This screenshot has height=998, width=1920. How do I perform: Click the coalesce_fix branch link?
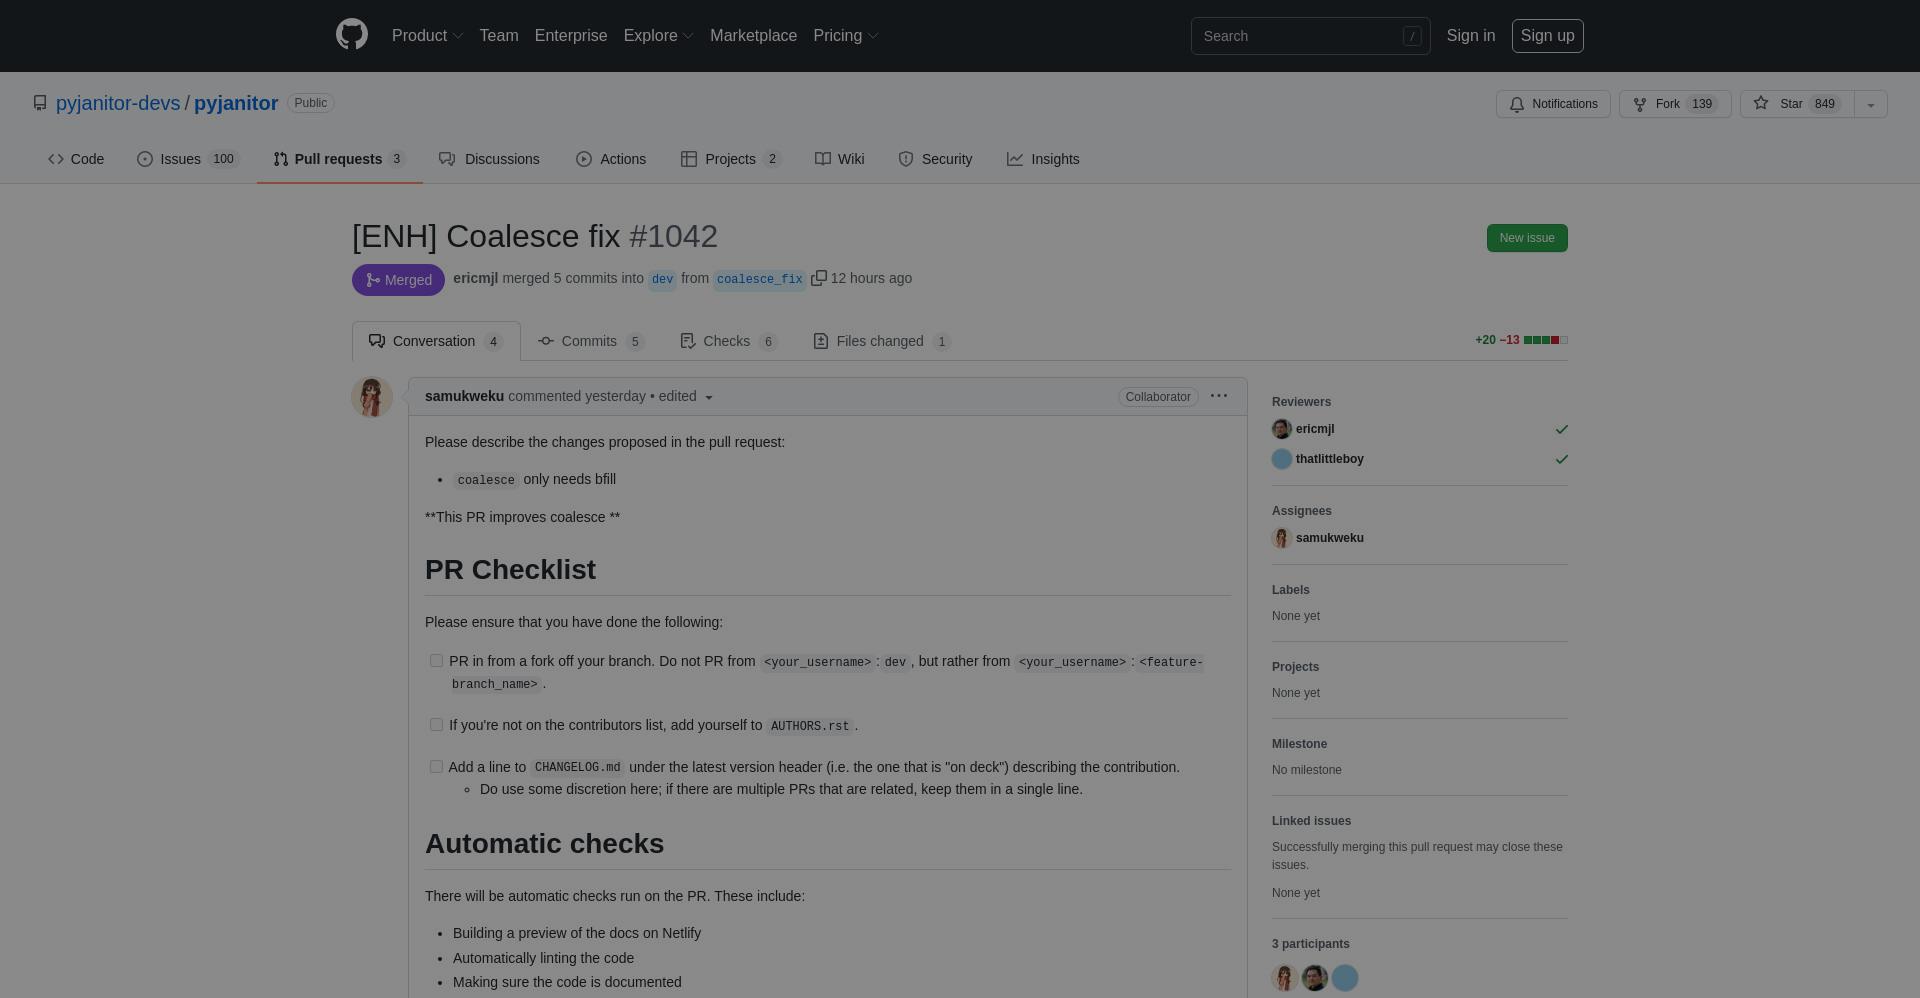[760, 279]
